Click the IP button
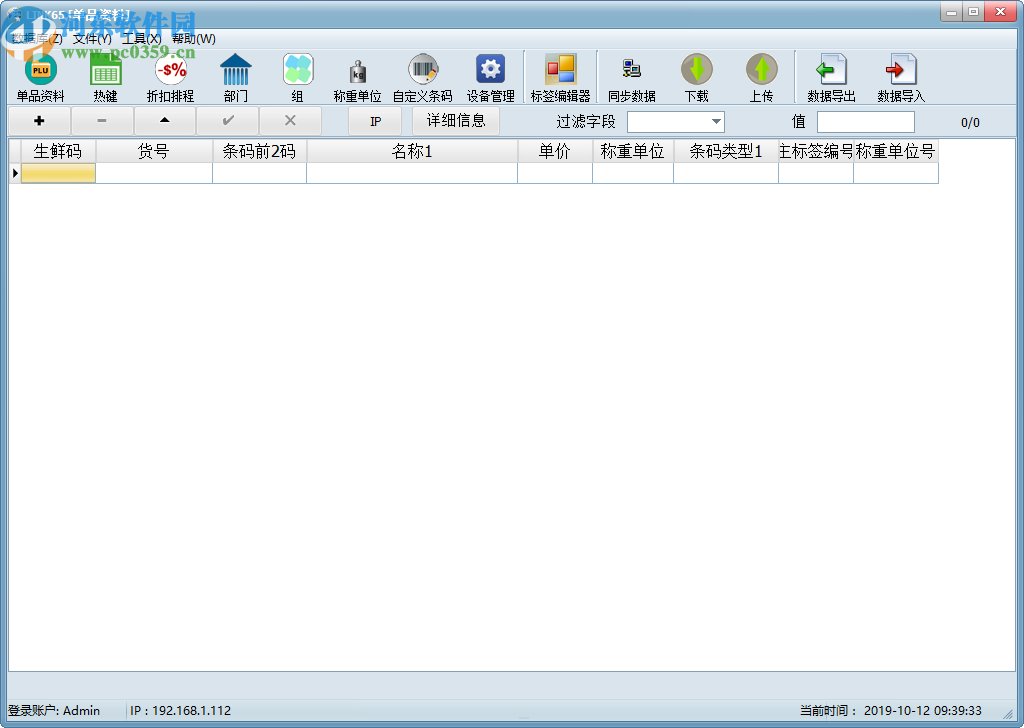 (x=374, y=121)
